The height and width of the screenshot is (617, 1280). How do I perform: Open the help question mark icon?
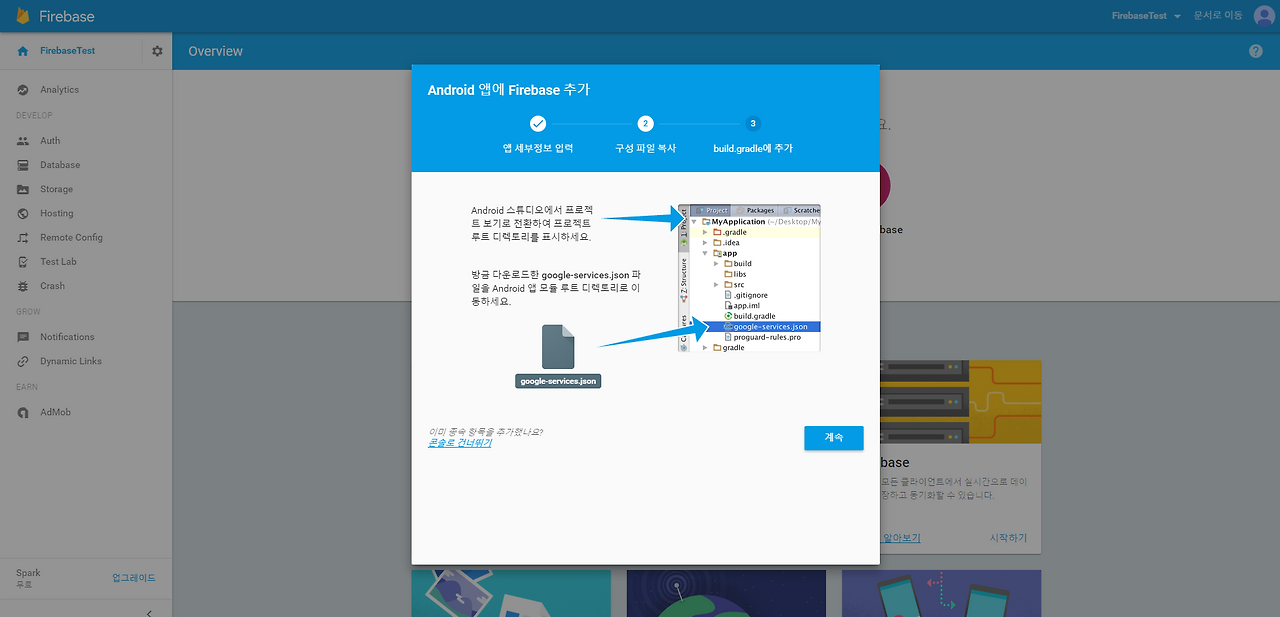click(1256, 51)
